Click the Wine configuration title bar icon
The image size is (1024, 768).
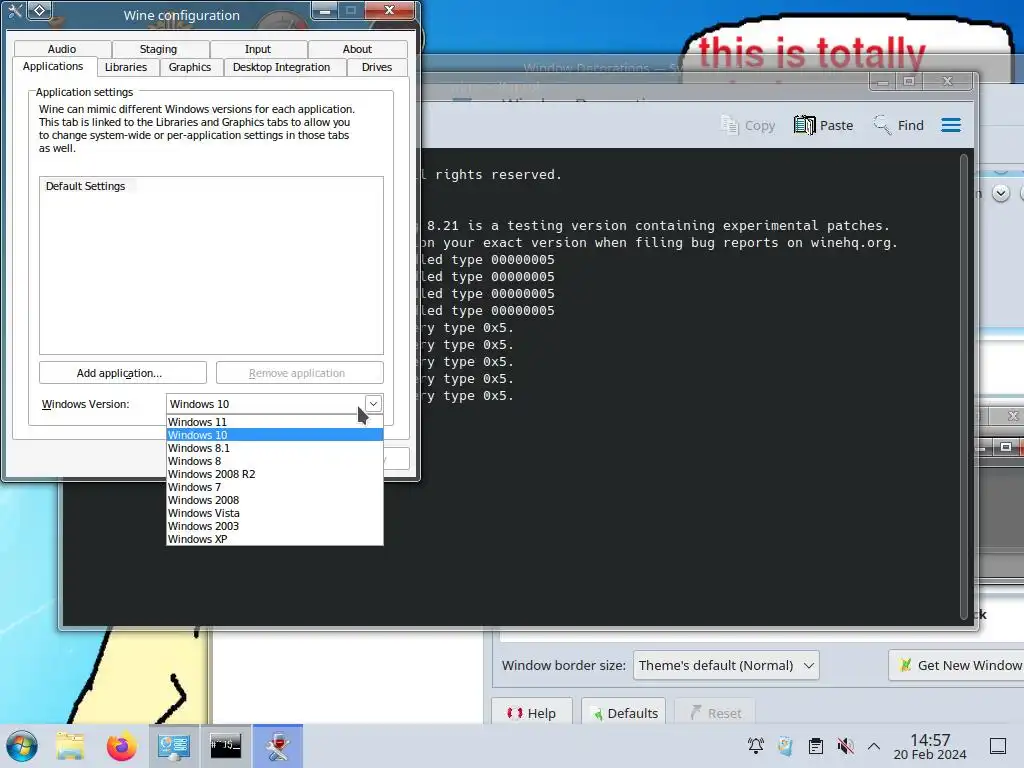(16, 11)
